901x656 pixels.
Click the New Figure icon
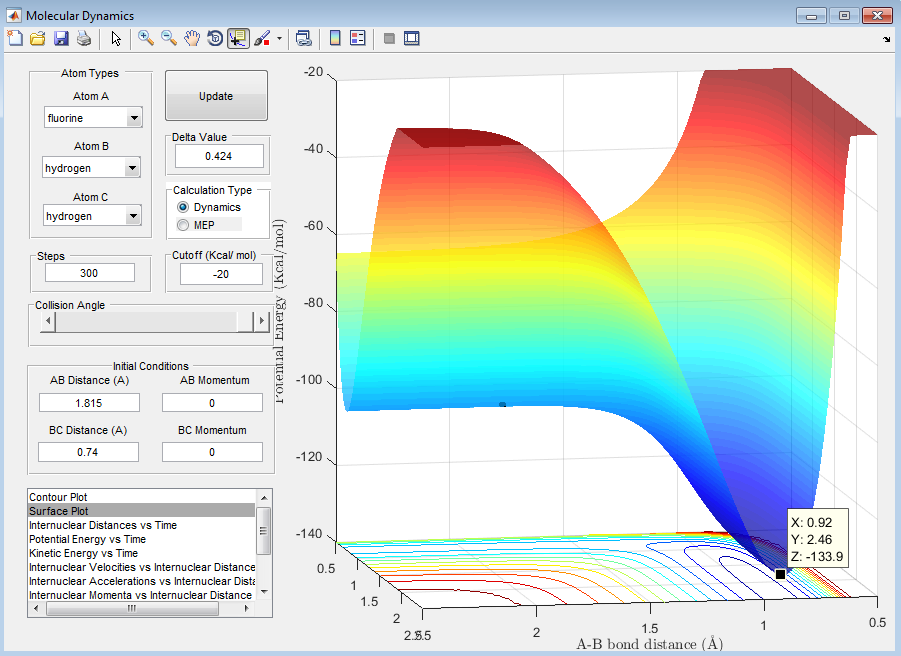(15, 39)
